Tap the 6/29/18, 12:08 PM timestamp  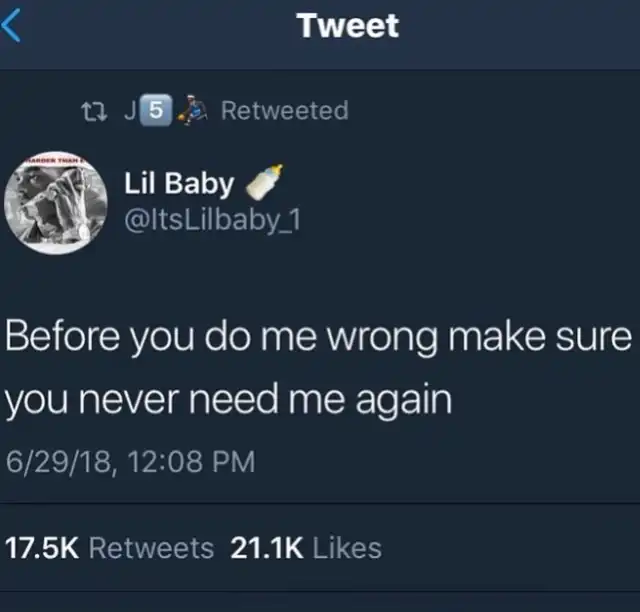click(x=131, y=462)
